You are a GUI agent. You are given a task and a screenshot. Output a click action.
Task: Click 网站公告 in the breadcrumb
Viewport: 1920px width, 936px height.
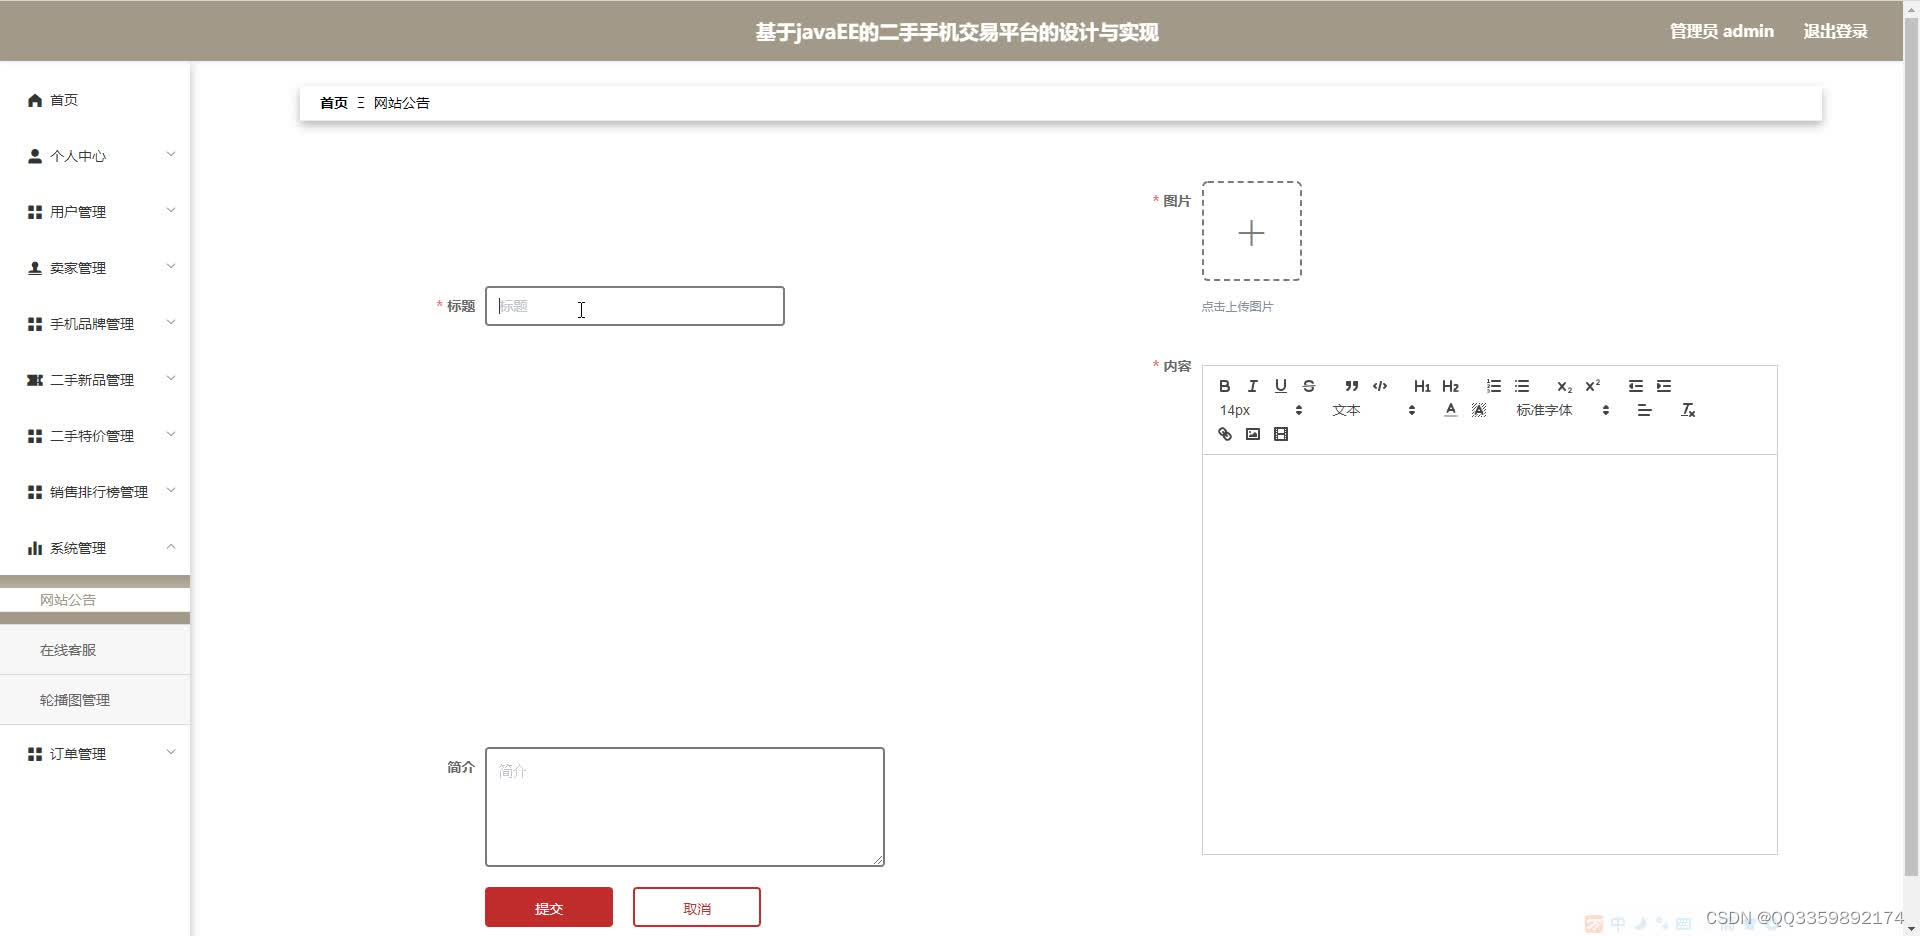coord(402,103)
